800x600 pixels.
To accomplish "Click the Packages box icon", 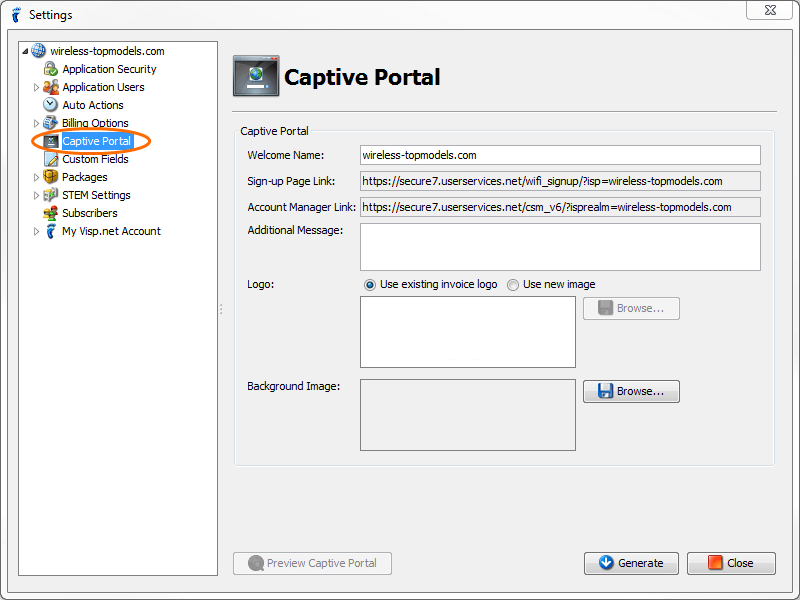I will [x=51, y=177].
